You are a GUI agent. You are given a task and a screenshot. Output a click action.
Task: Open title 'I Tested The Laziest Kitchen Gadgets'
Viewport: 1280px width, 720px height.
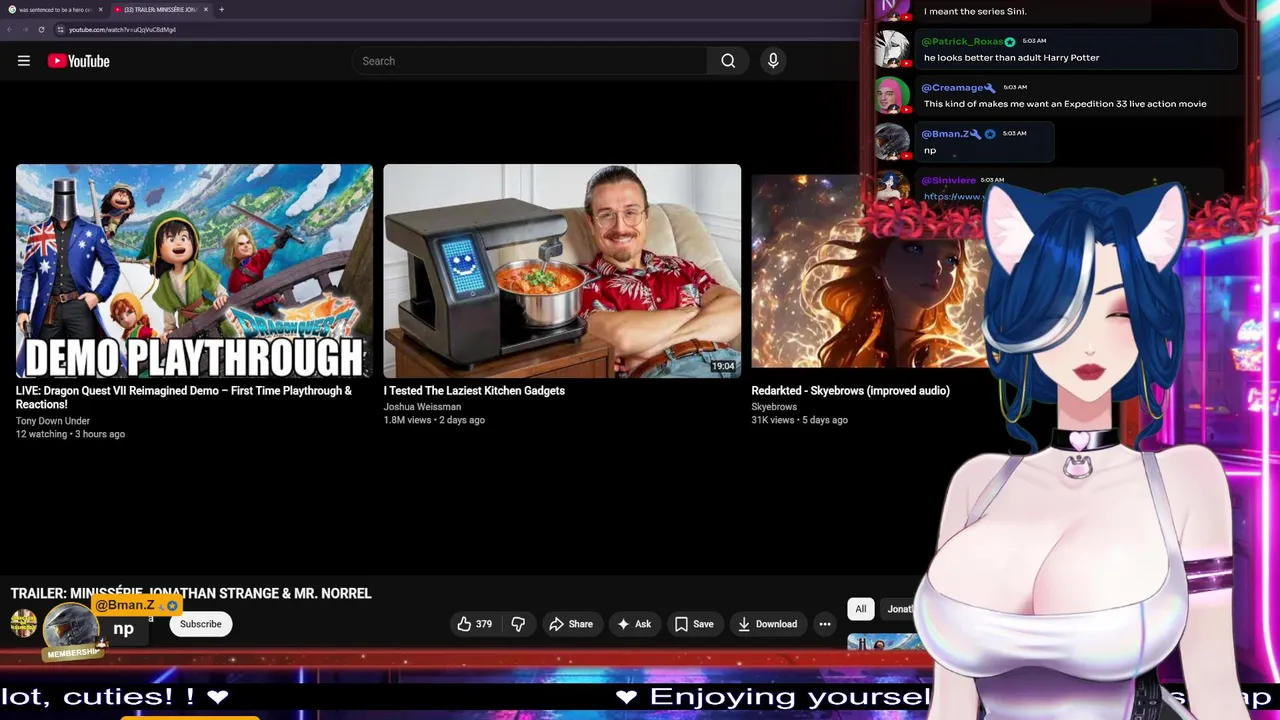[474, 391]
